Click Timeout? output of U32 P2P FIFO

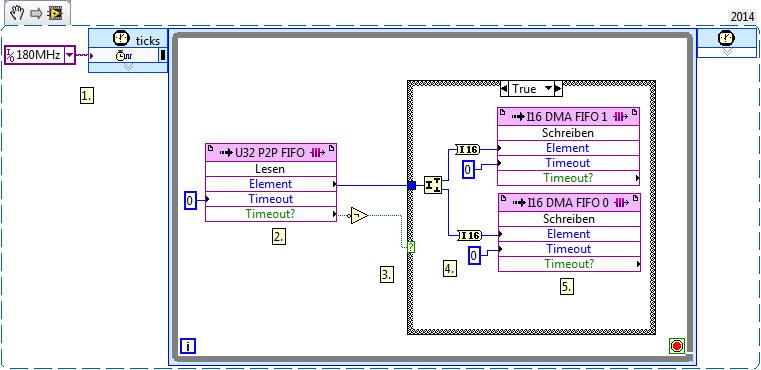271,214
